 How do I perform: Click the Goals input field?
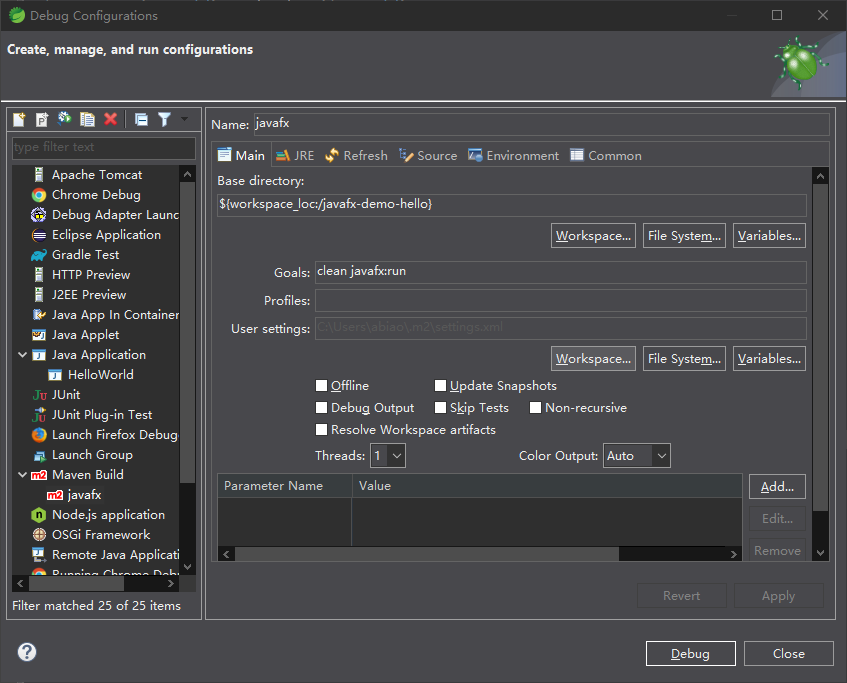561,272
